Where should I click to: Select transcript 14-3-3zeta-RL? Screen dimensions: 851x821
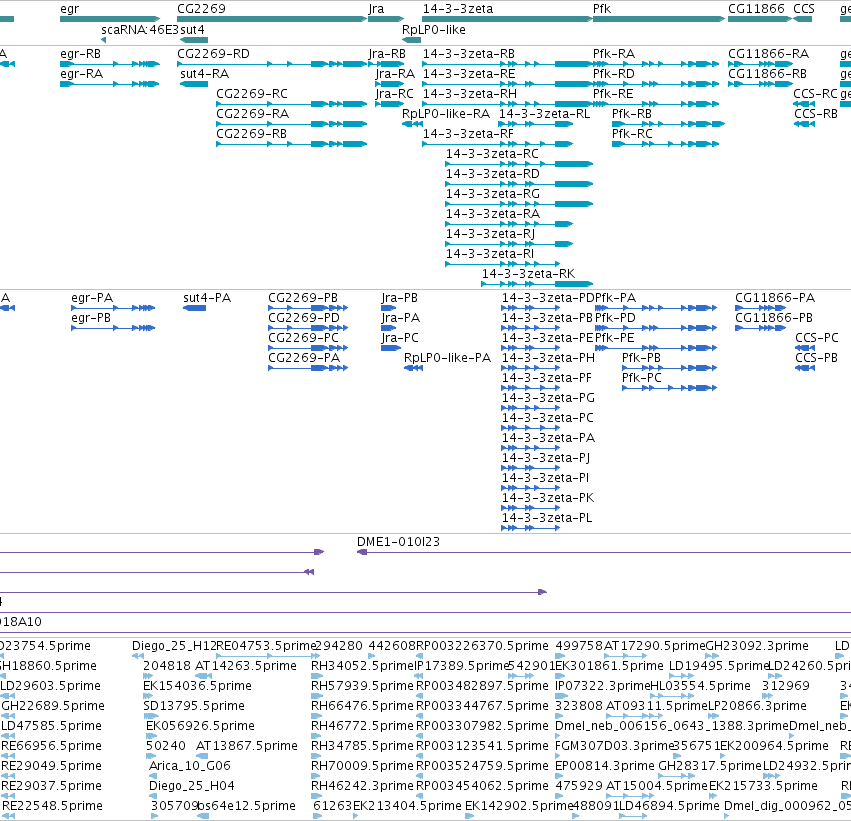coord(536,124)
